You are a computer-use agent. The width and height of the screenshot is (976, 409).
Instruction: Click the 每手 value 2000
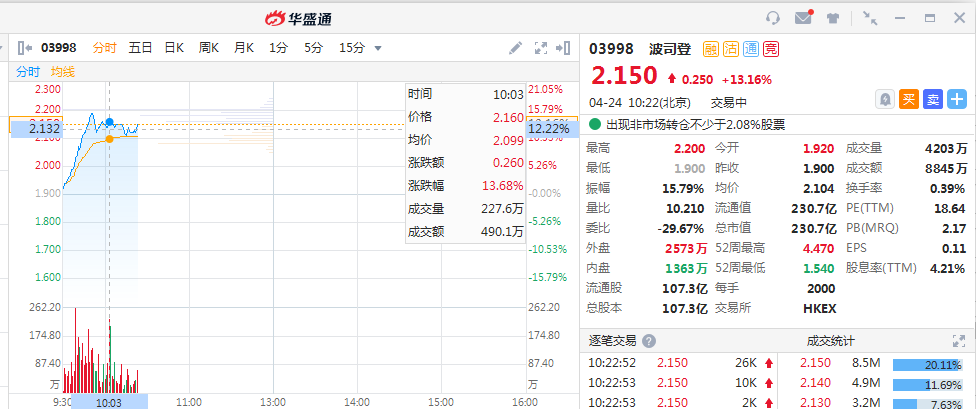pos(821,288)
